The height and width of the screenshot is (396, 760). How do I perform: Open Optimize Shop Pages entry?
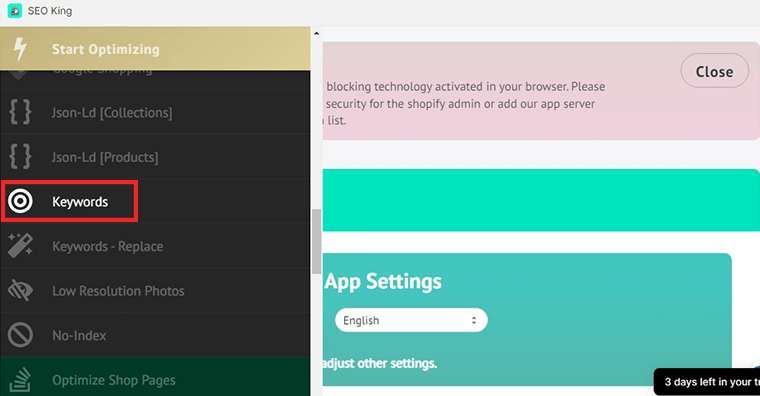point(155,377)
